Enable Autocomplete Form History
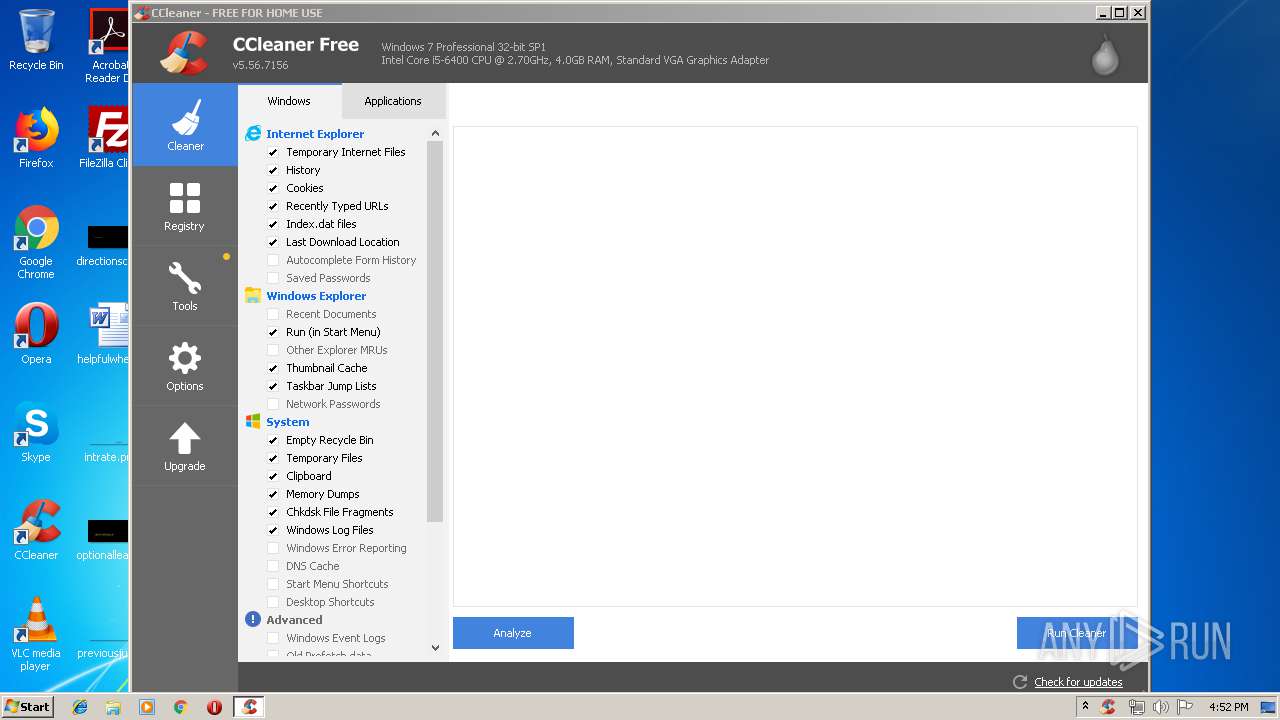 (x=273, y=260)
